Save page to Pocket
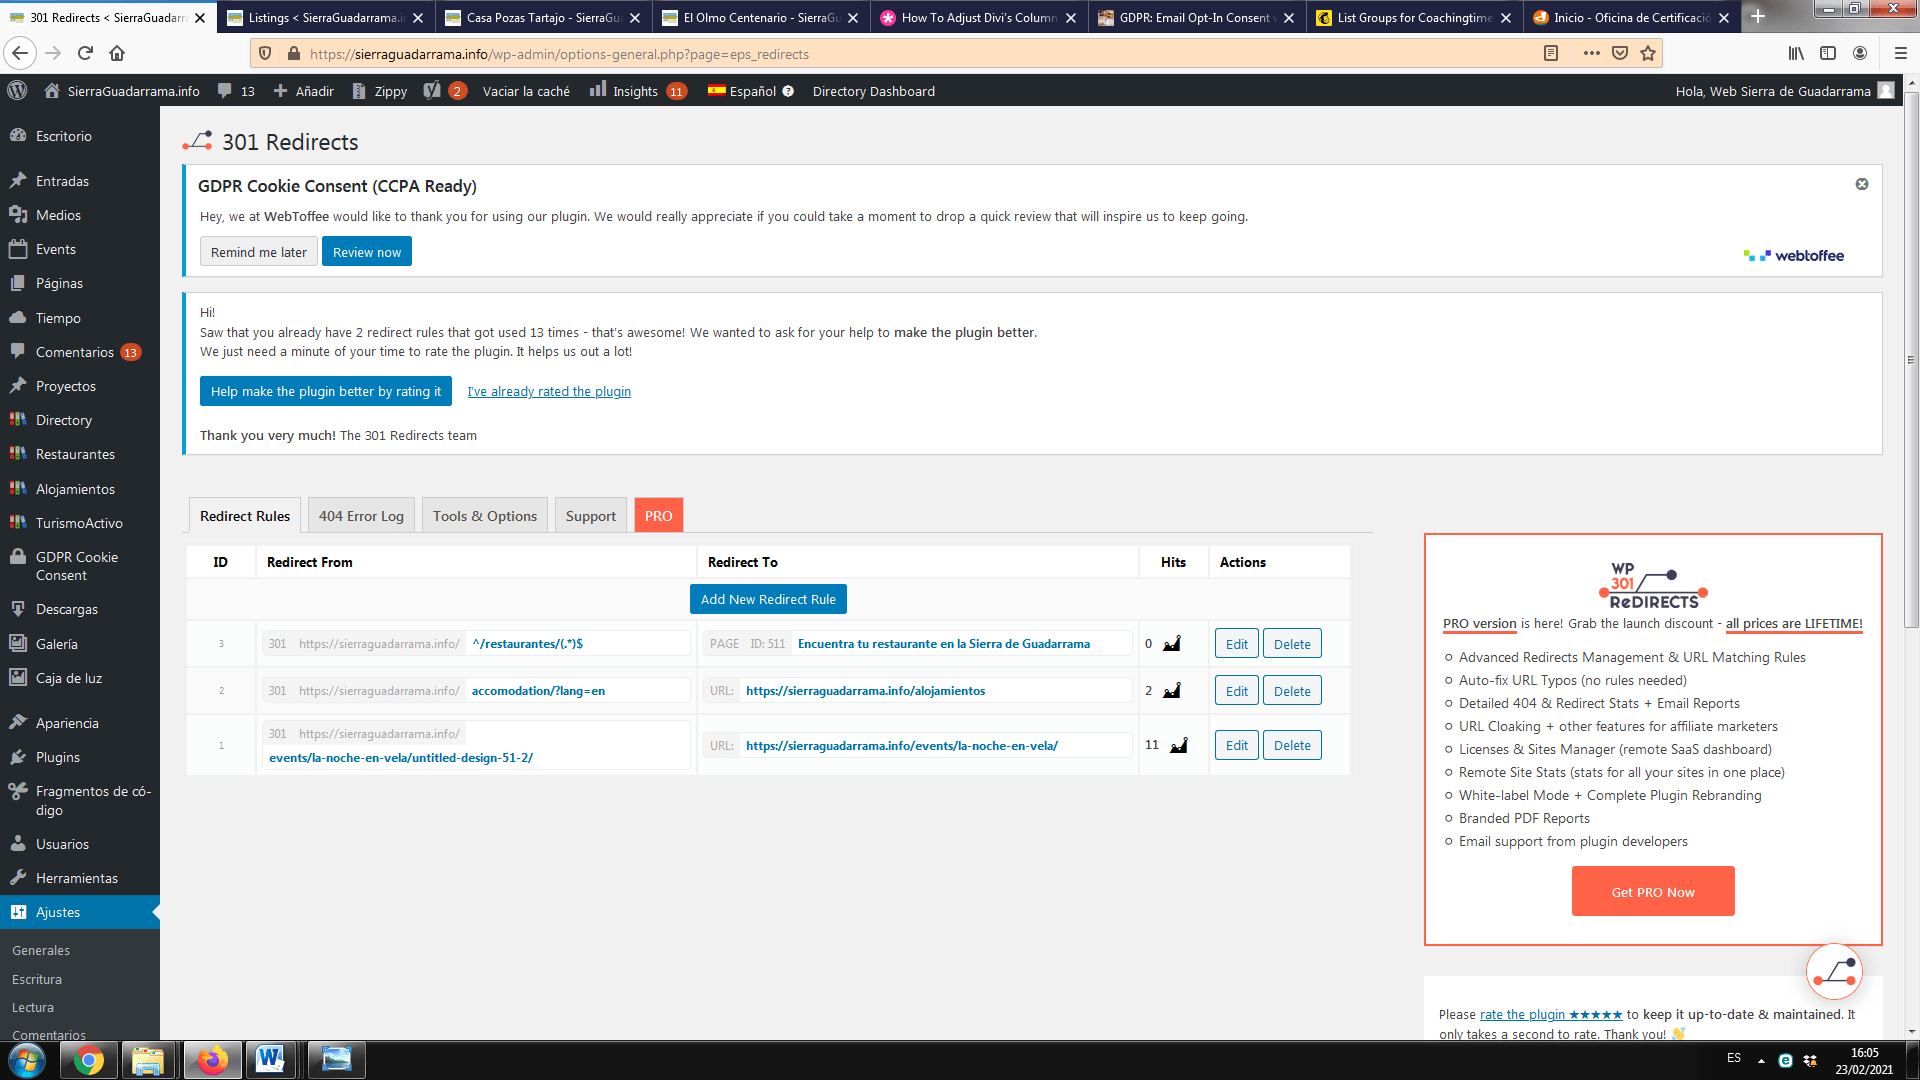 1620,53
